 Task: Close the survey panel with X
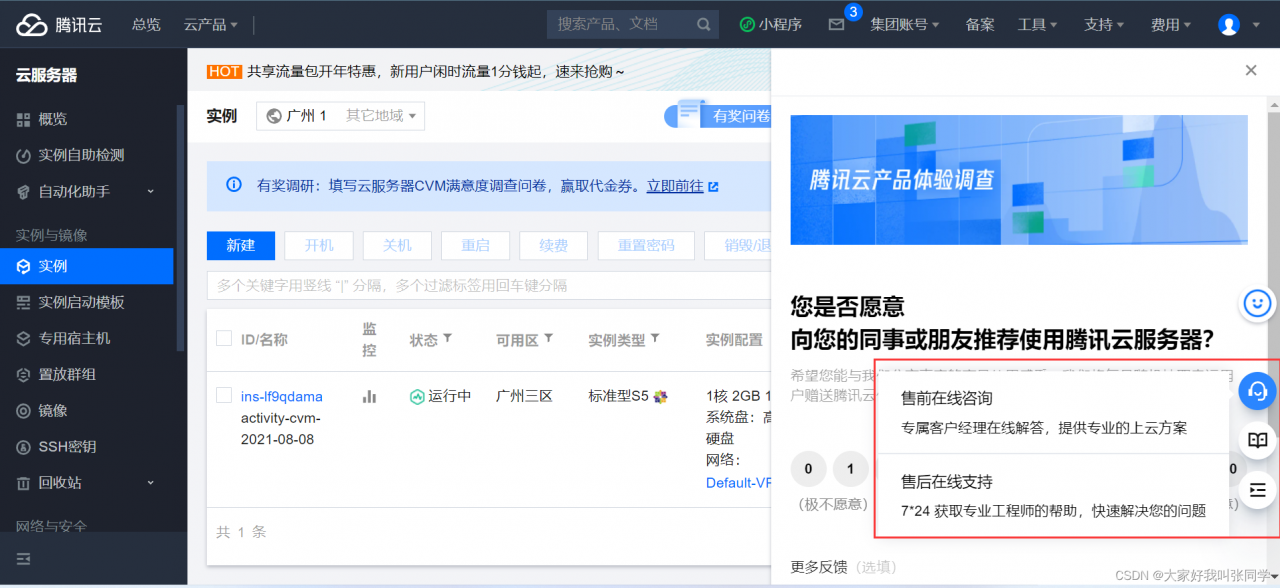1251,70
